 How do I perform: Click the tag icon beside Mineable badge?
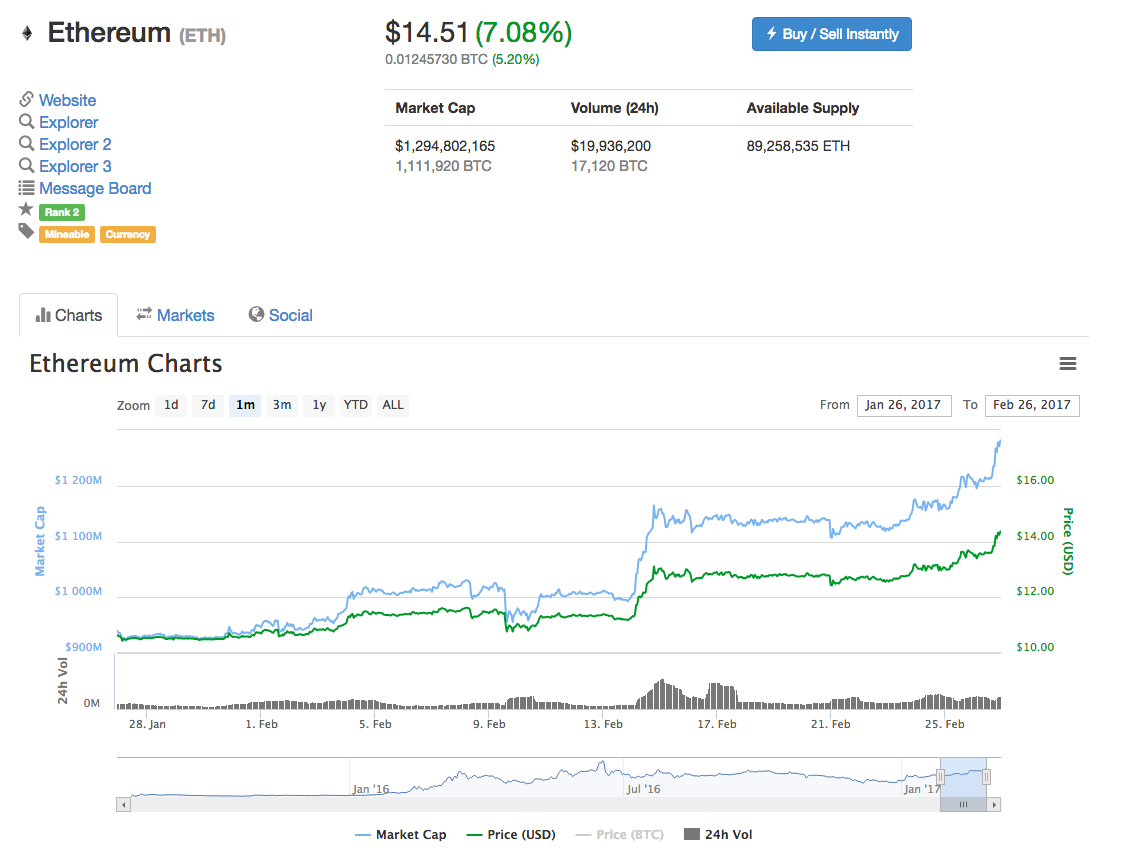coord(25,233)
